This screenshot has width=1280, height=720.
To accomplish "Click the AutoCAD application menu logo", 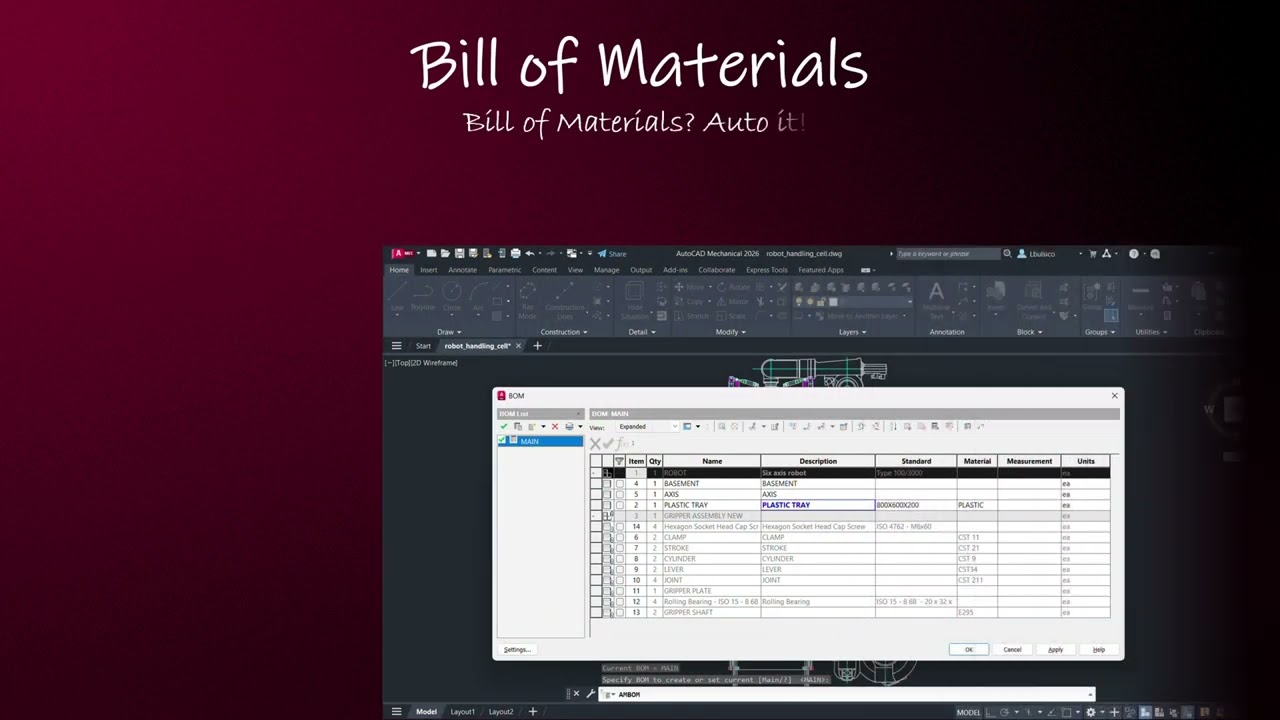I will click(403, 254).
